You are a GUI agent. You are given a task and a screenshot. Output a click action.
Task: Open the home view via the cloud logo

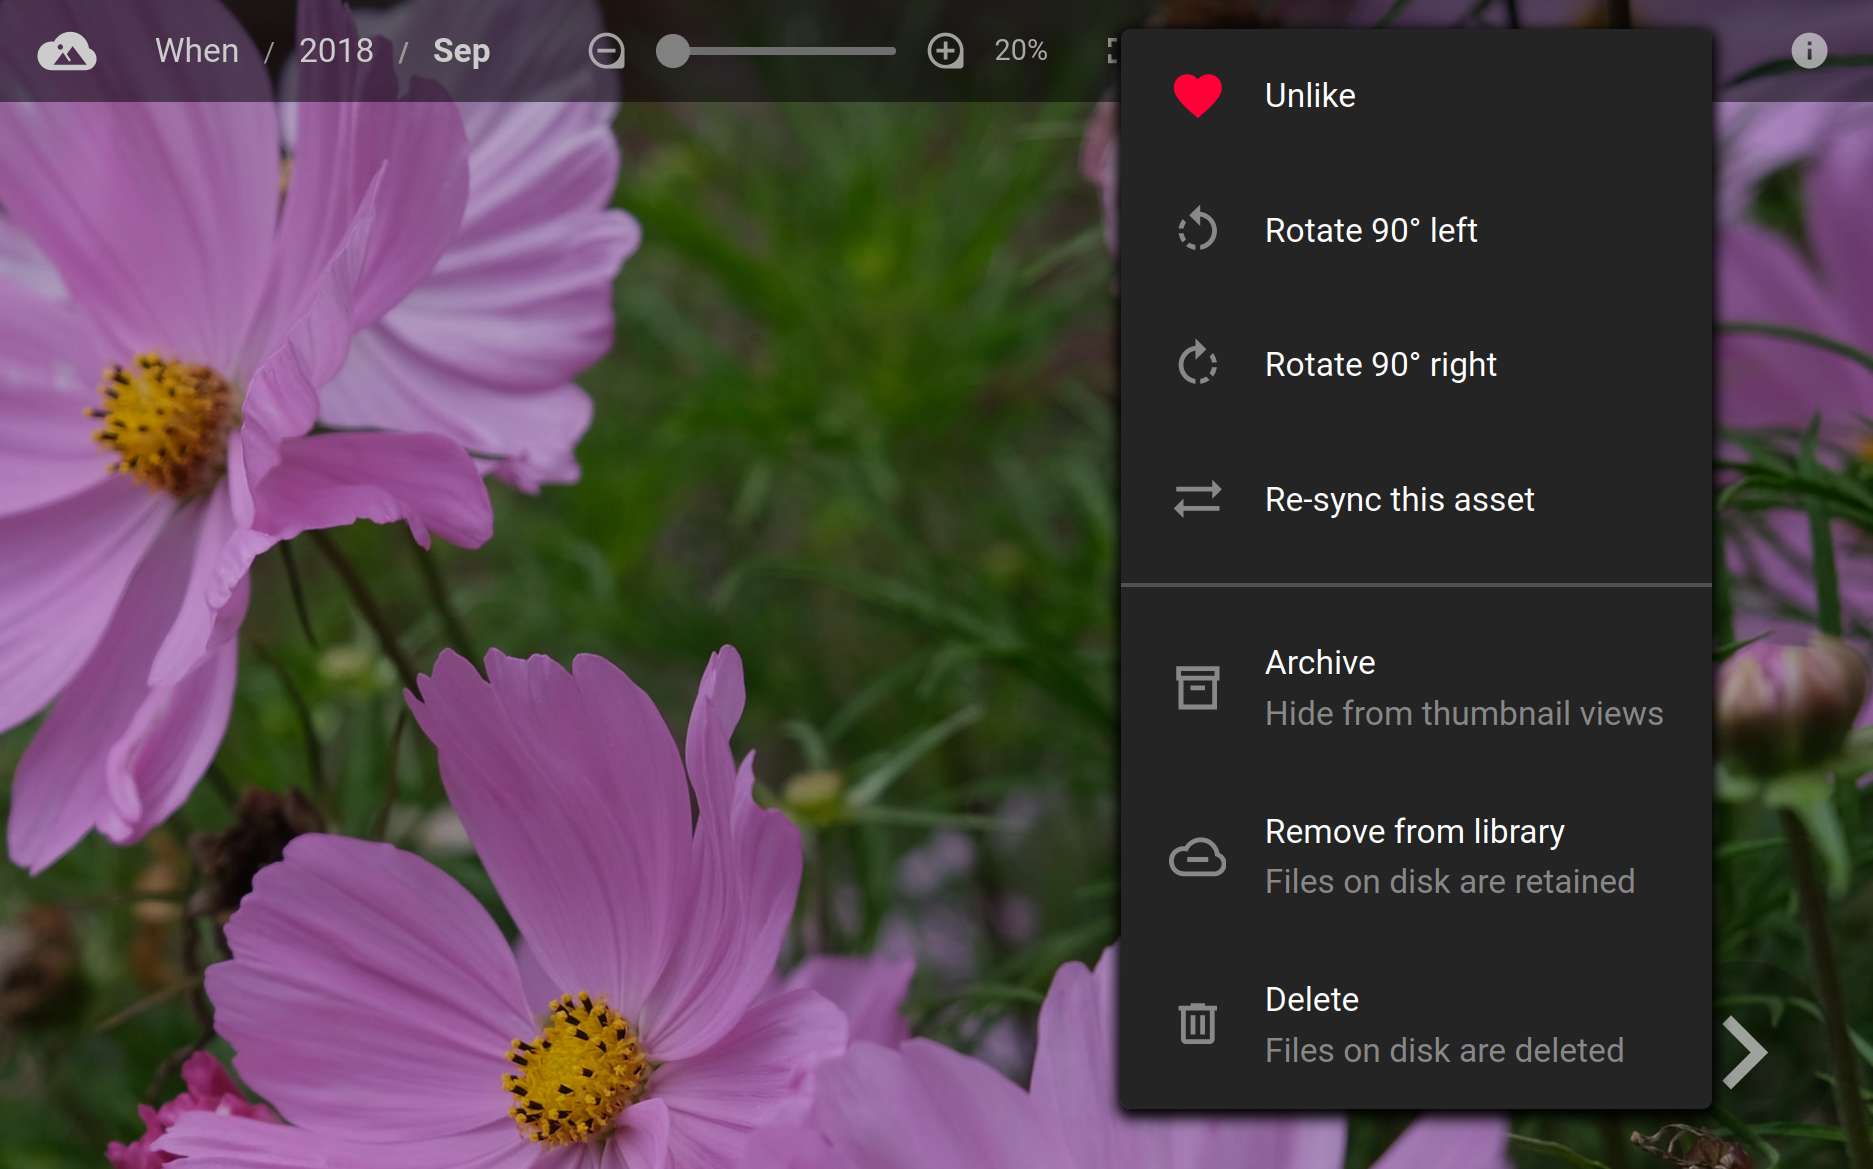click(67, 51)
